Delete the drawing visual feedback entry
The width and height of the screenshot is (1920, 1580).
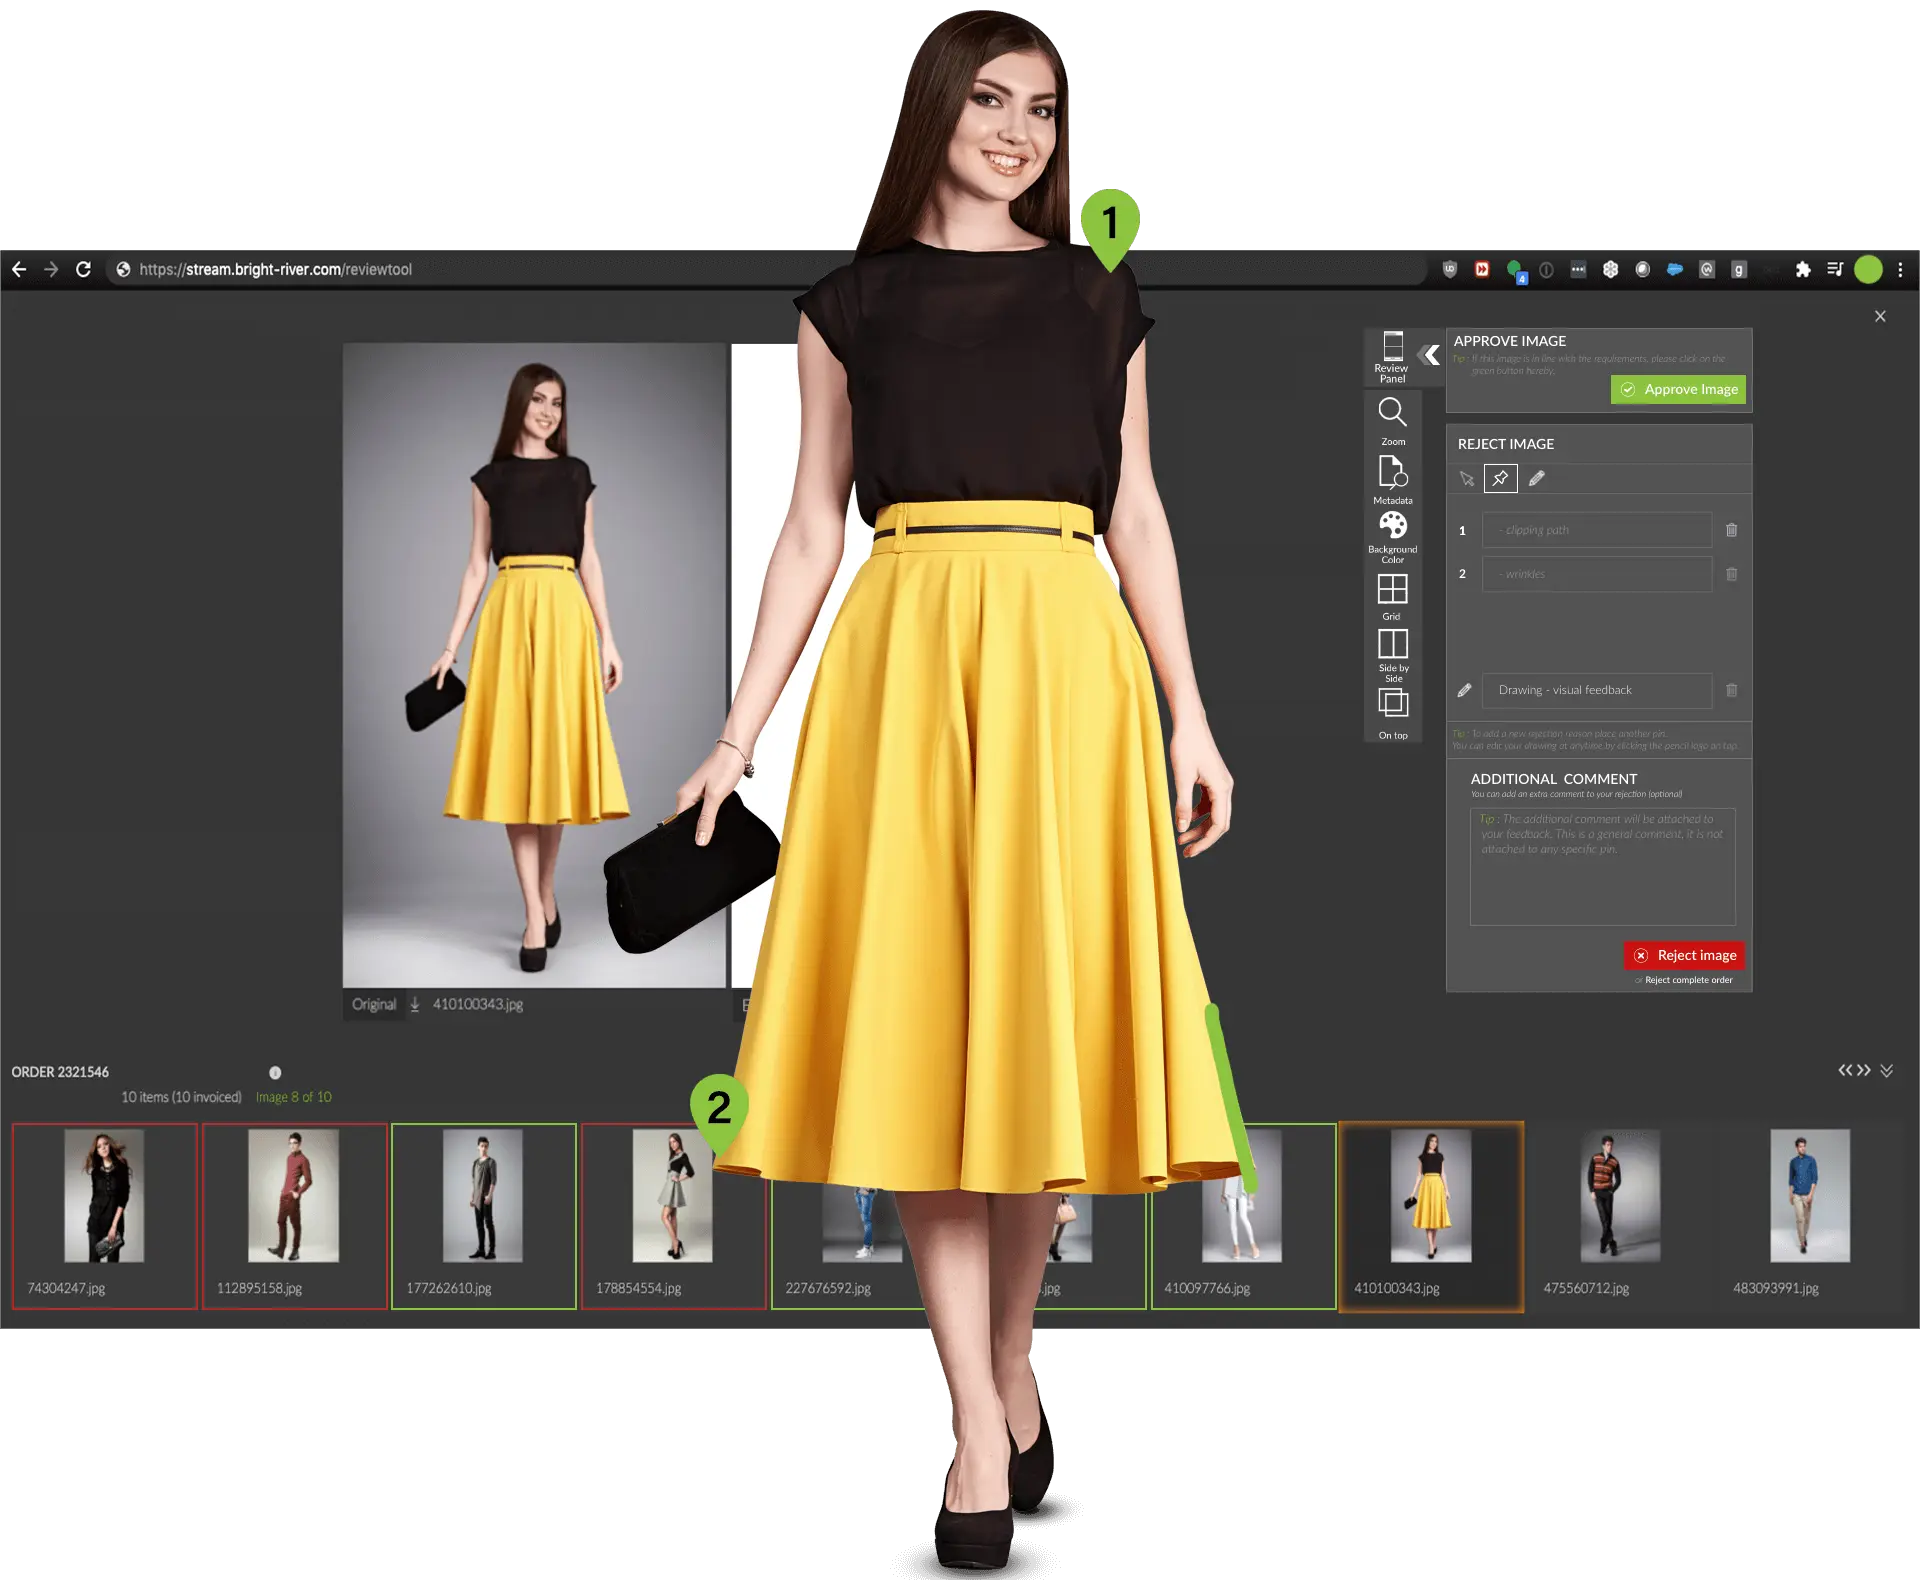click(x=1732, y=690)
